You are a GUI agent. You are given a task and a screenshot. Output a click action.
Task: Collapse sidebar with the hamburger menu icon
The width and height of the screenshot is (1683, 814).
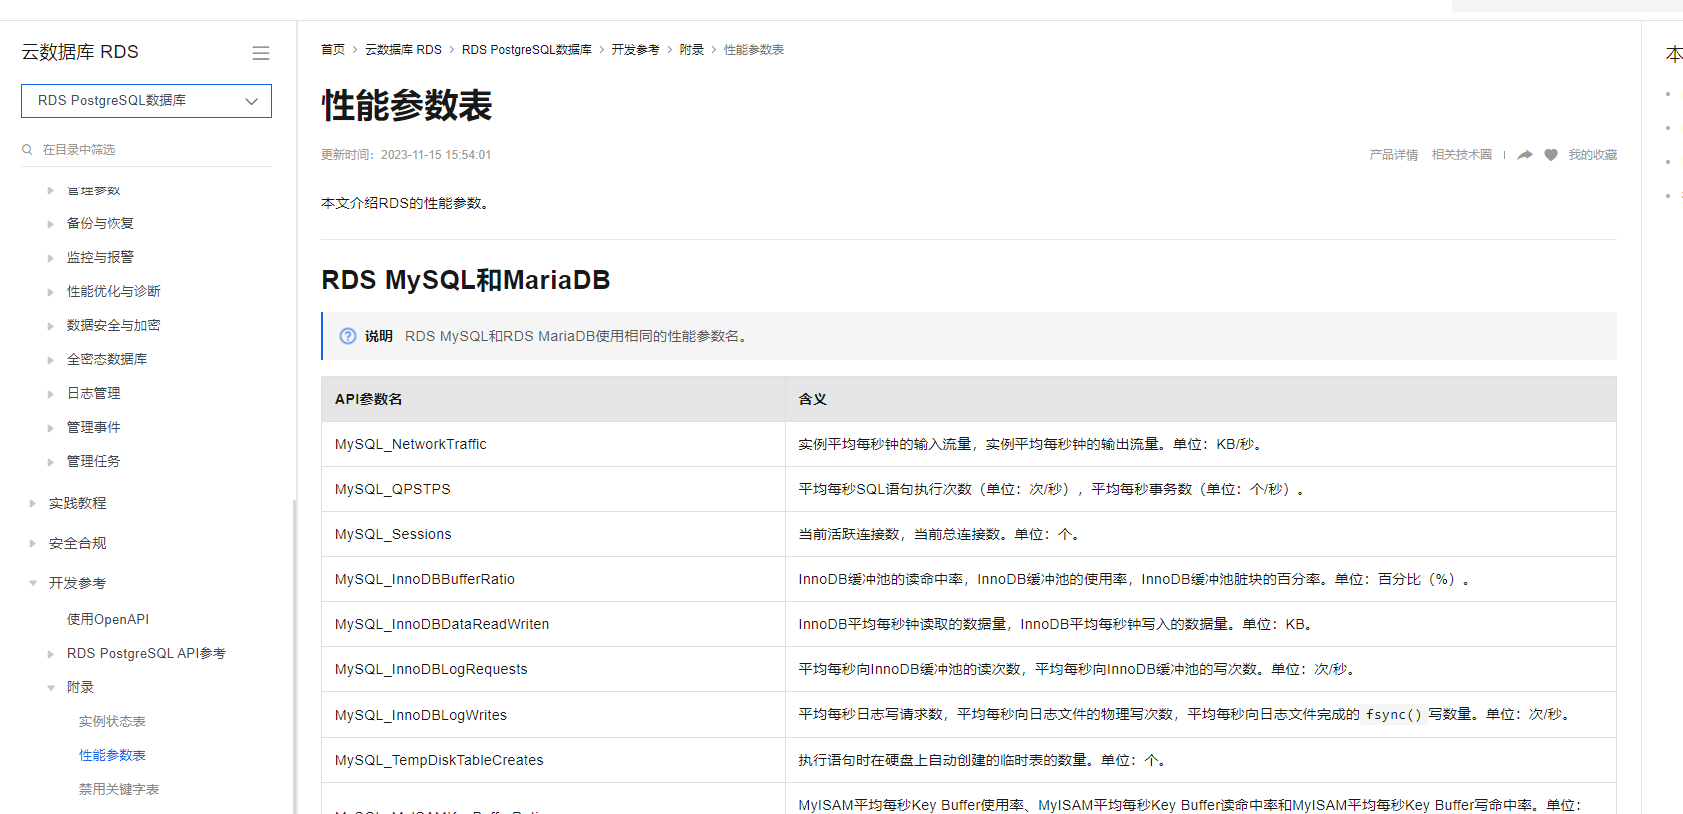tap(261, 53)
